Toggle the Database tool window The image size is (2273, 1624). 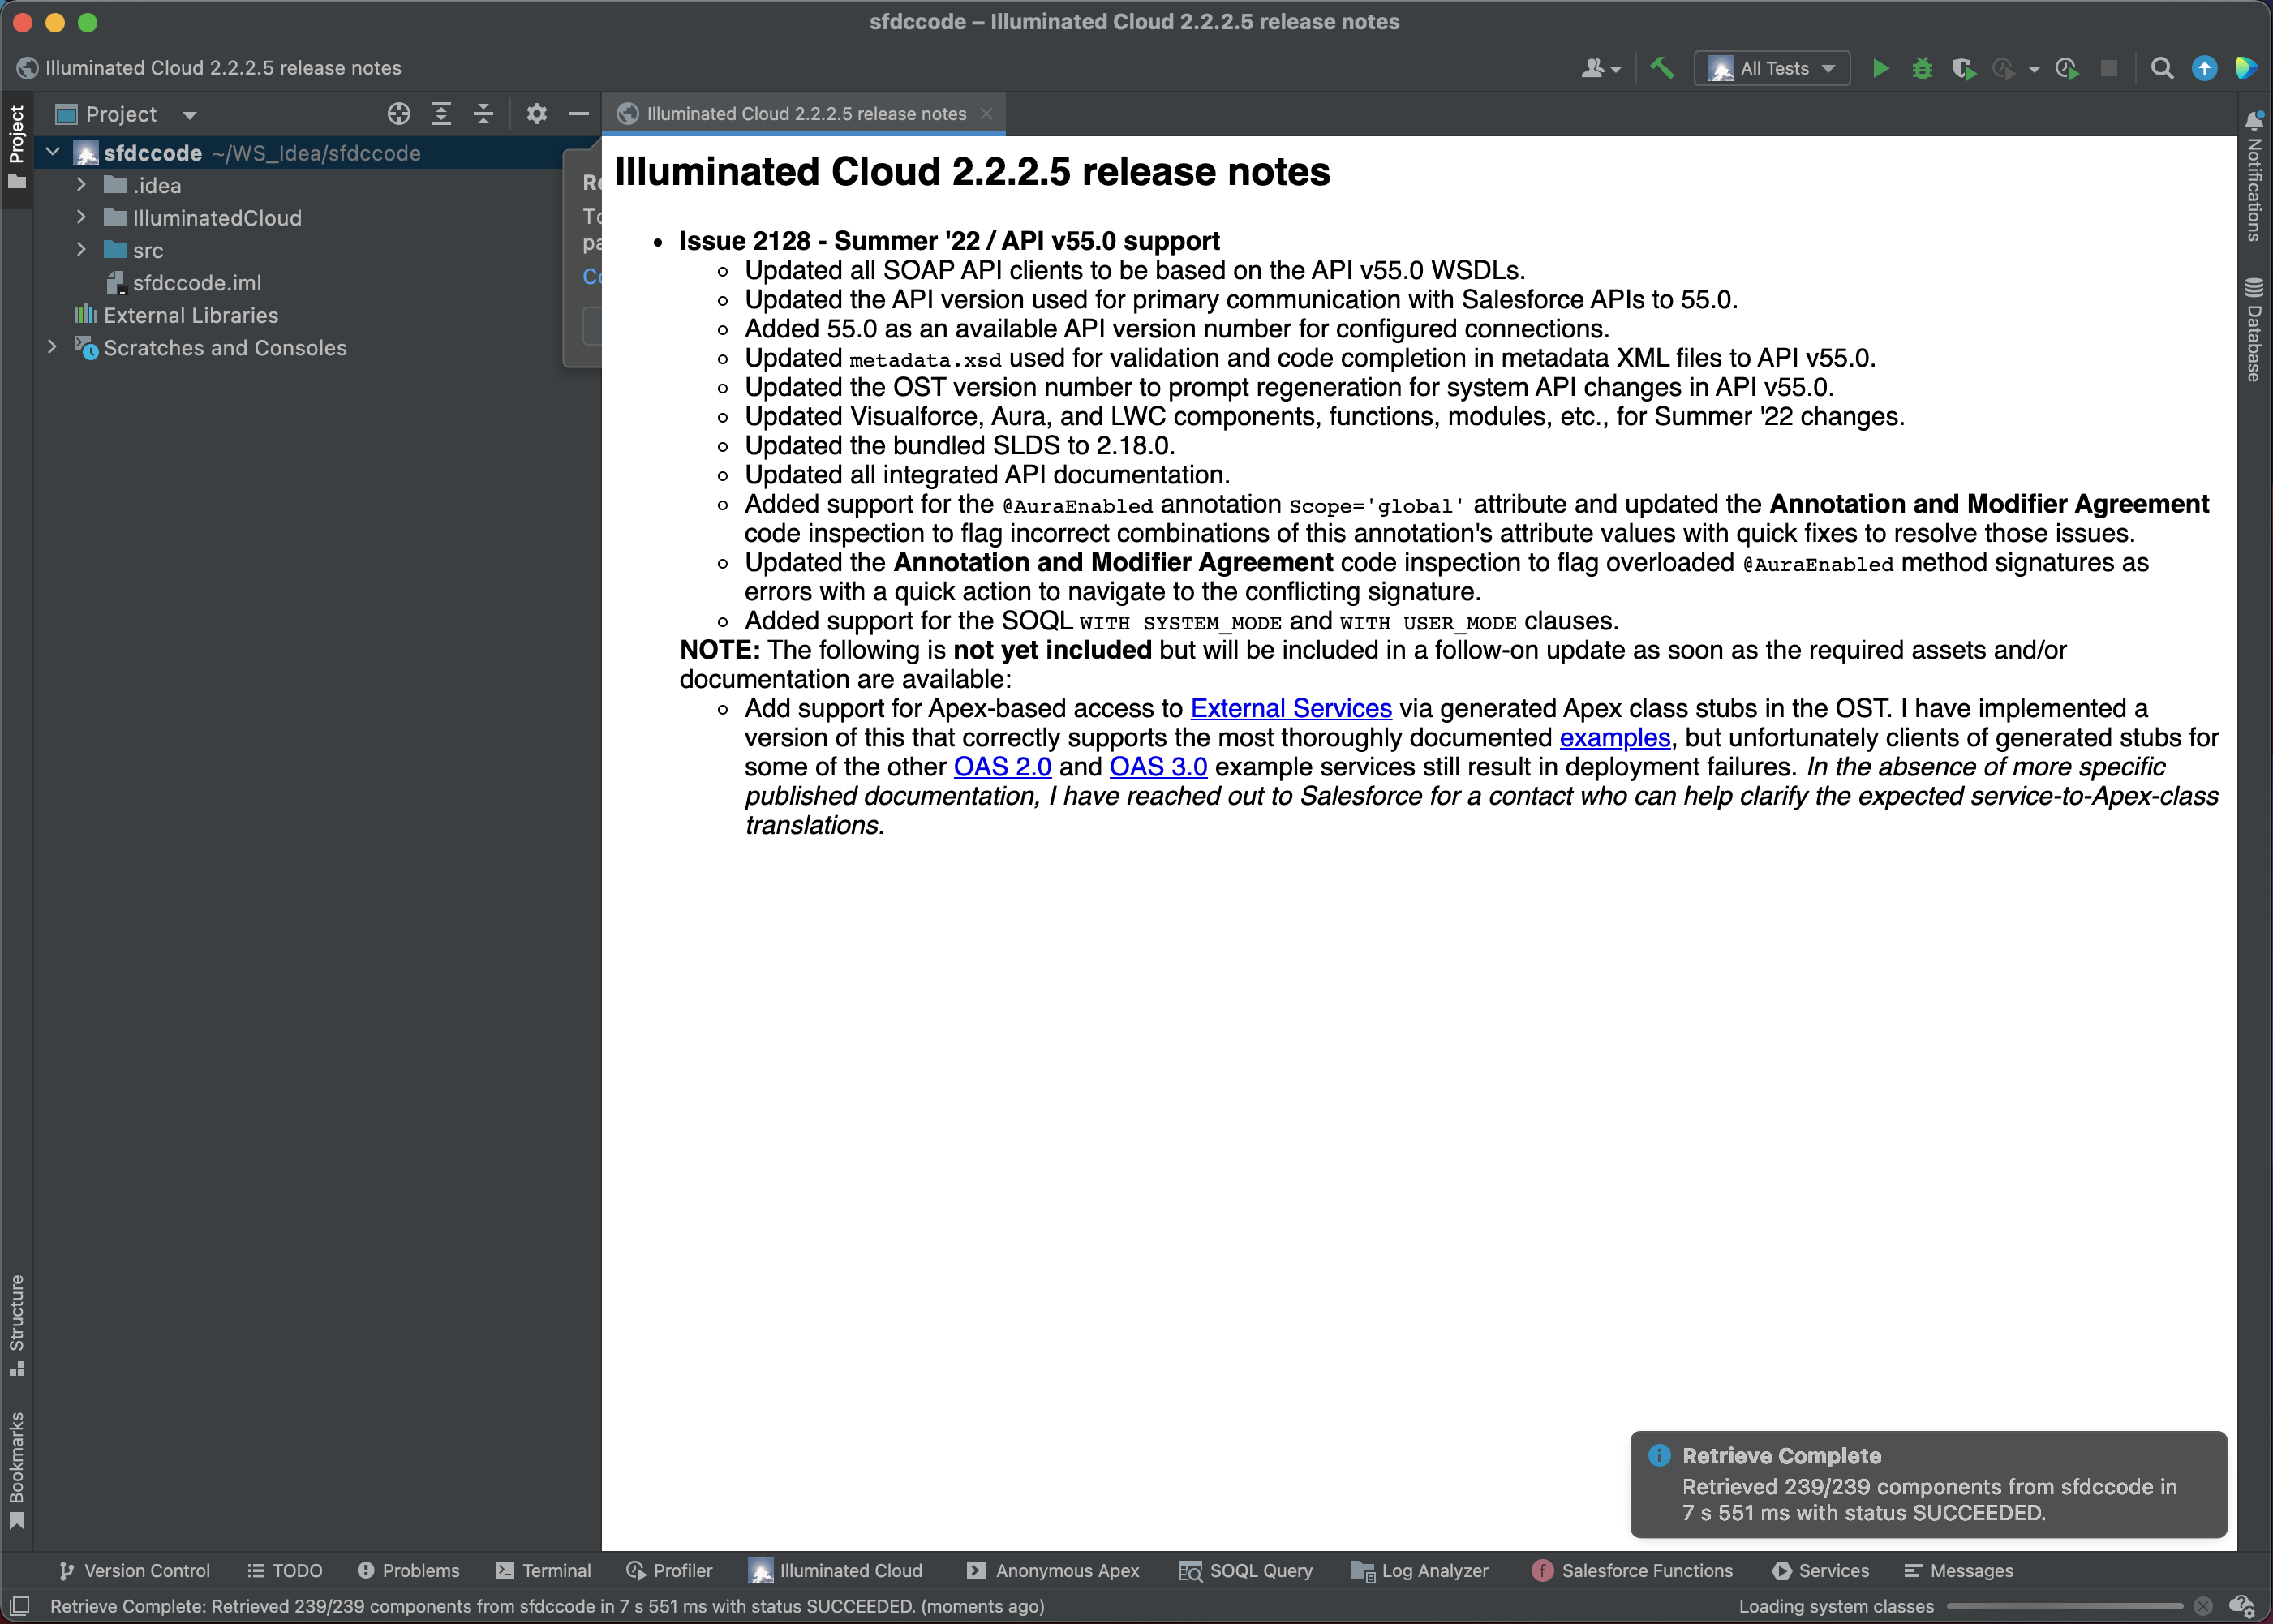click(x=2254, y=330)
